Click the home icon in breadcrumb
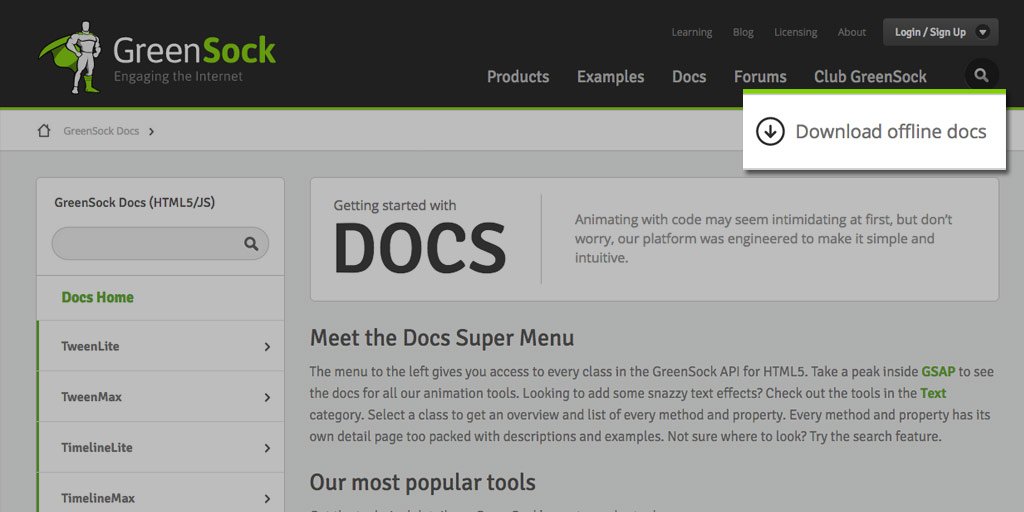 [x=44, y=131]
